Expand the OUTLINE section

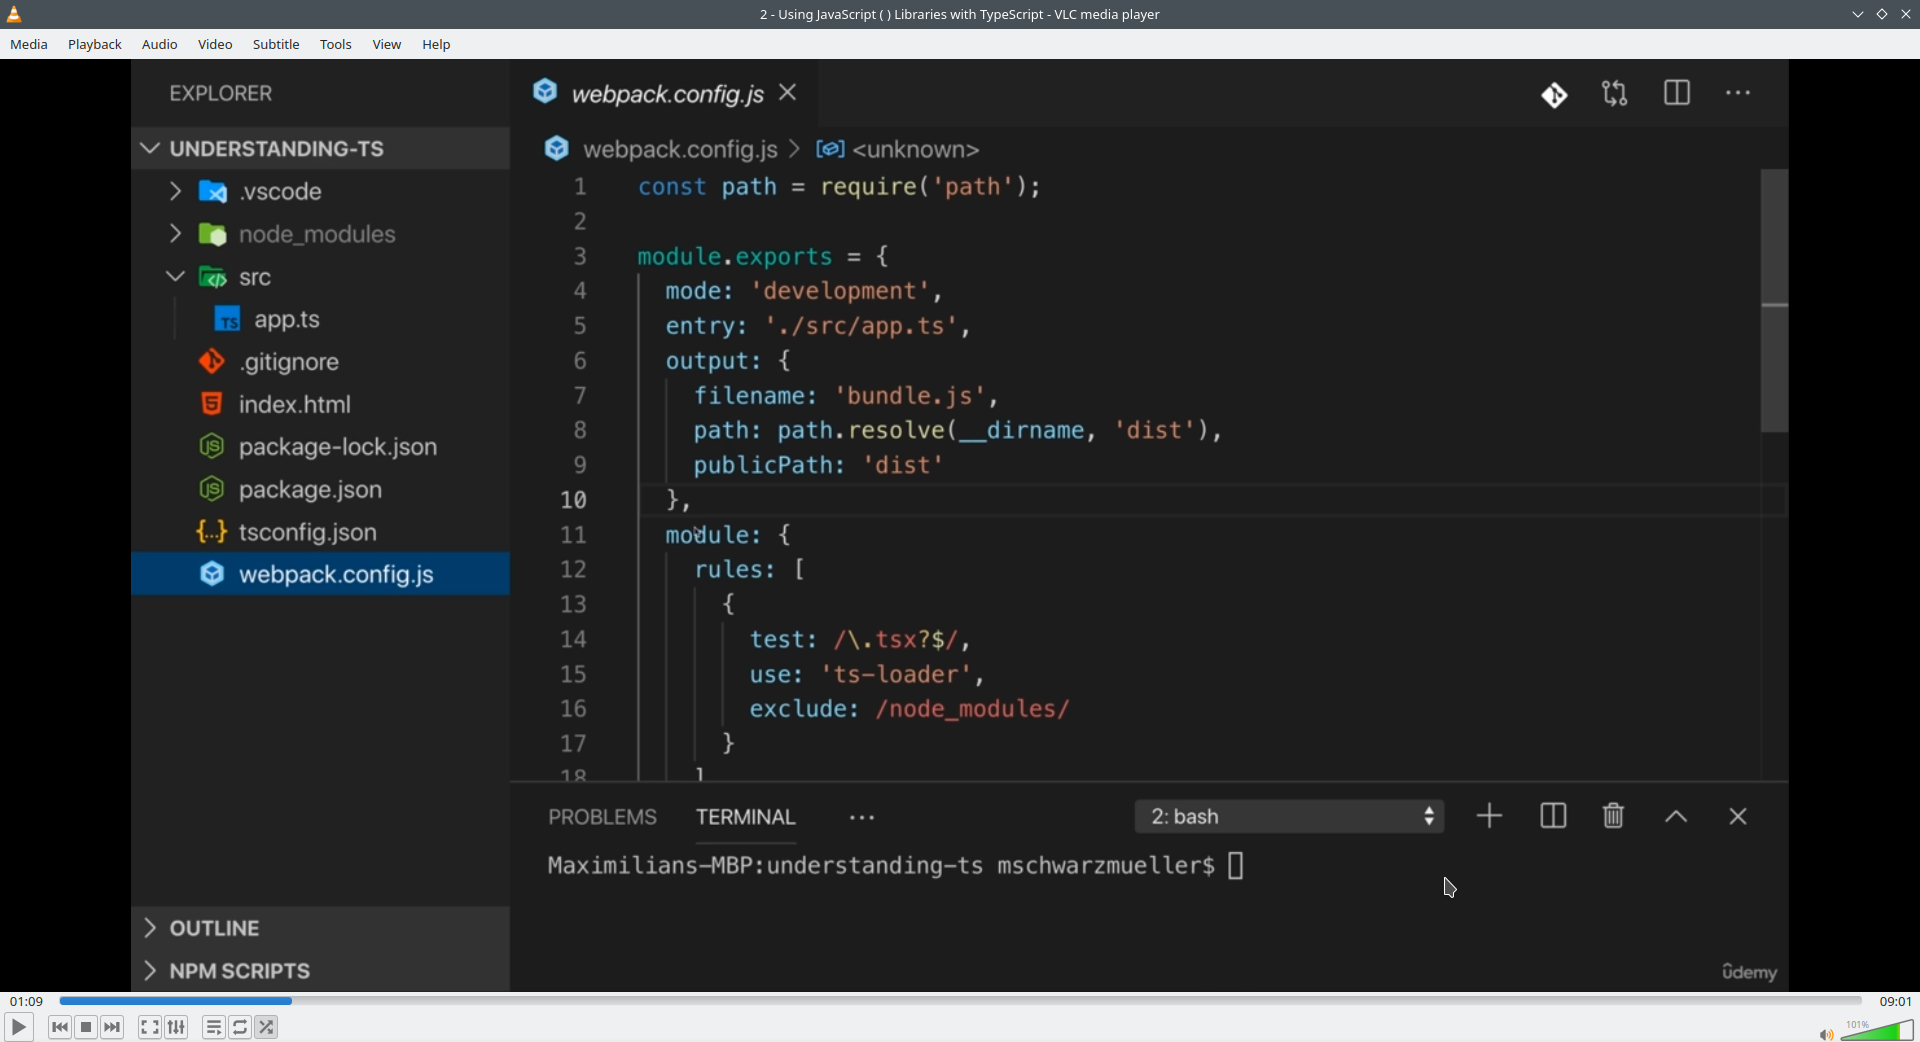(320, 928)
